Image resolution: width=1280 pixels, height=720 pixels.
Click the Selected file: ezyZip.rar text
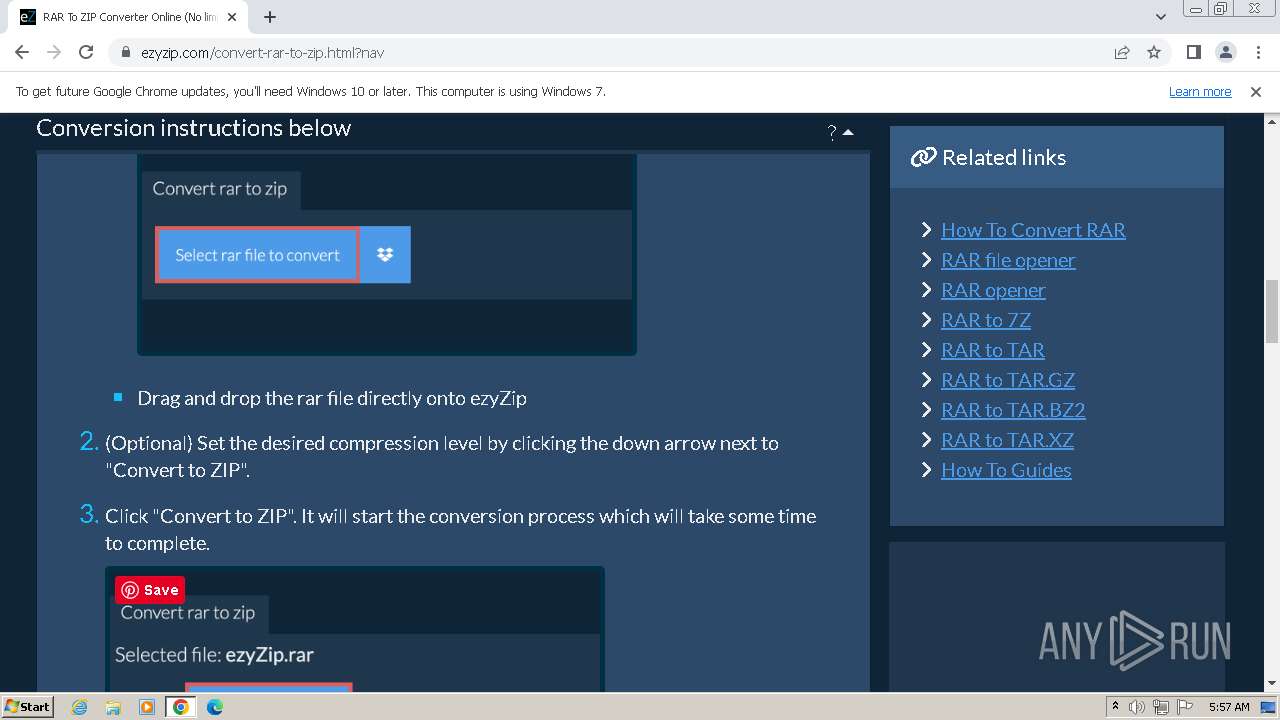214,655
